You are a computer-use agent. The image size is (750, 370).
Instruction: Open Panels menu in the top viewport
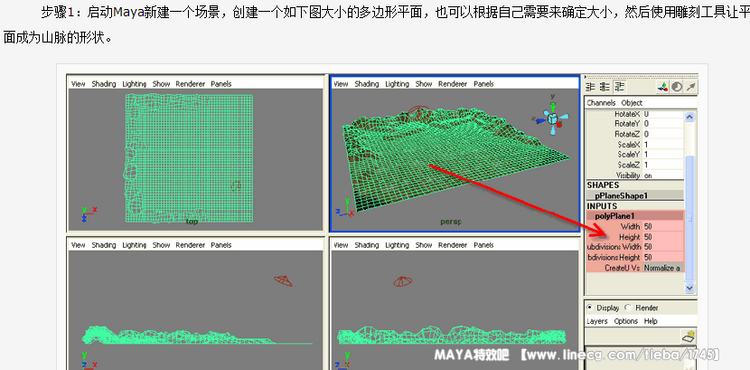[221, 84]
